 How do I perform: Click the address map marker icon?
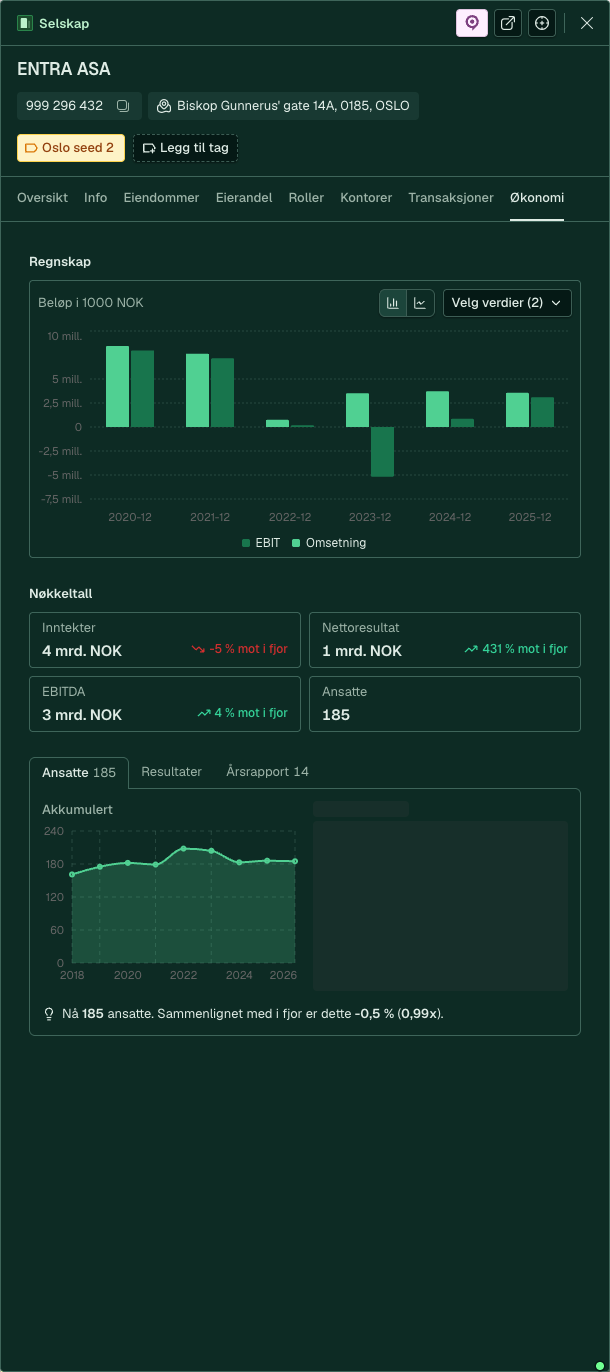(164, 106)
